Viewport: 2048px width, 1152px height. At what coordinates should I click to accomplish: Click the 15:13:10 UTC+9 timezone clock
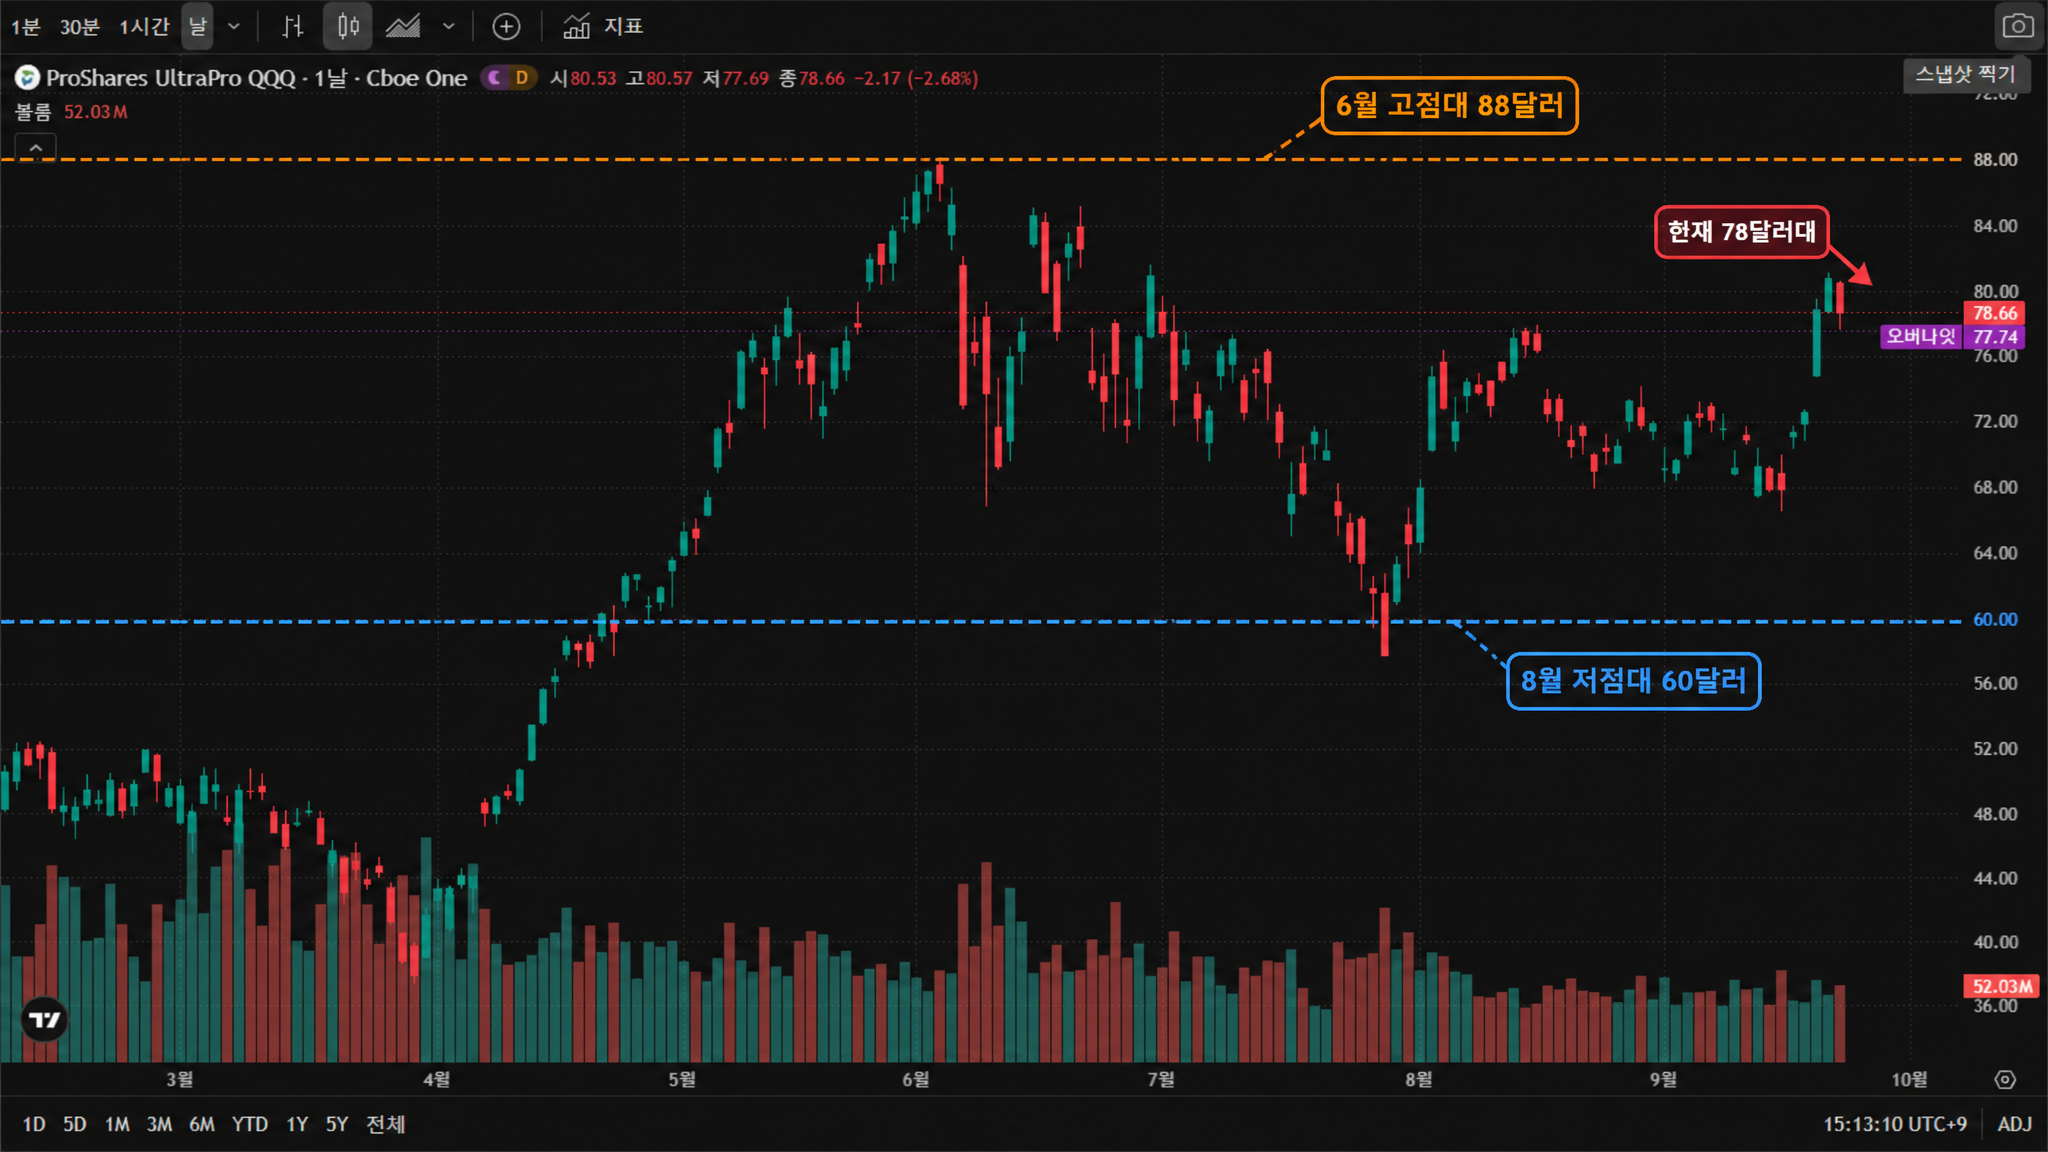pyautogui.click(x=1894, y=1124)
